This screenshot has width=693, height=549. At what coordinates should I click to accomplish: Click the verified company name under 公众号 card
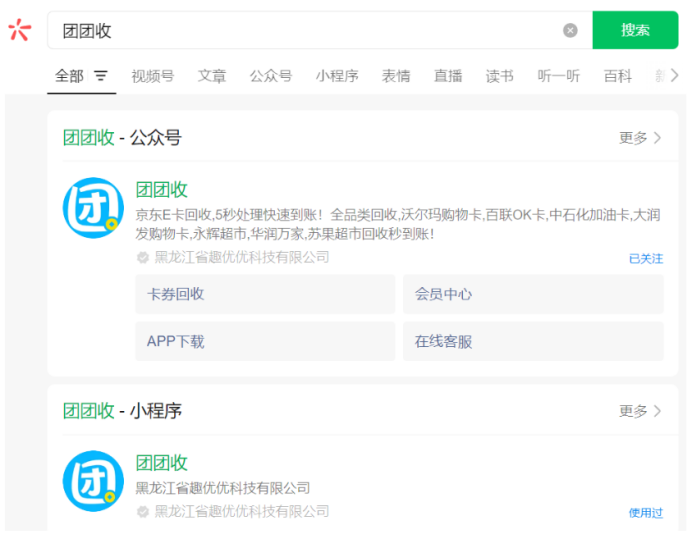pyautogui.click(x=242, y=257)
